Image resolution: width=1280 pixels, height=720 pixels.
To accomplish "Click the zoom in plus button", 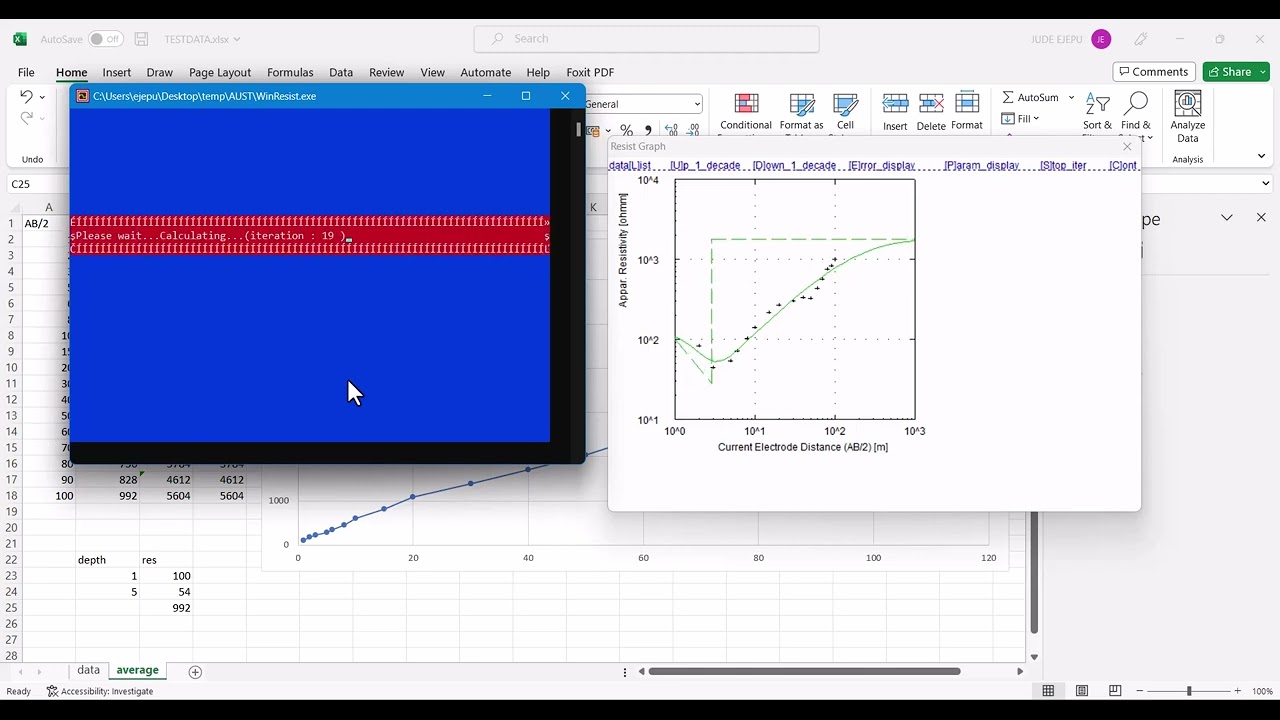I will 1238,691.
